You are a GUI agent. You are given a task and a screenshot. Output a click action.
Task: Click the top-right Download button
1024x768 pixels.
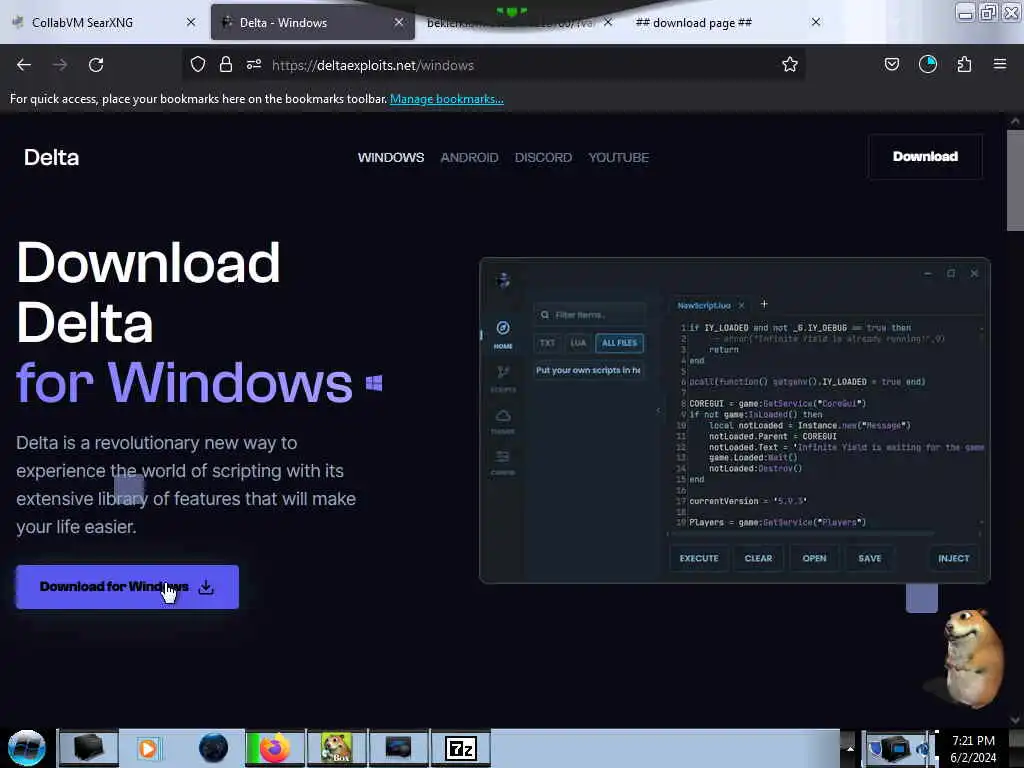[925, 157]
